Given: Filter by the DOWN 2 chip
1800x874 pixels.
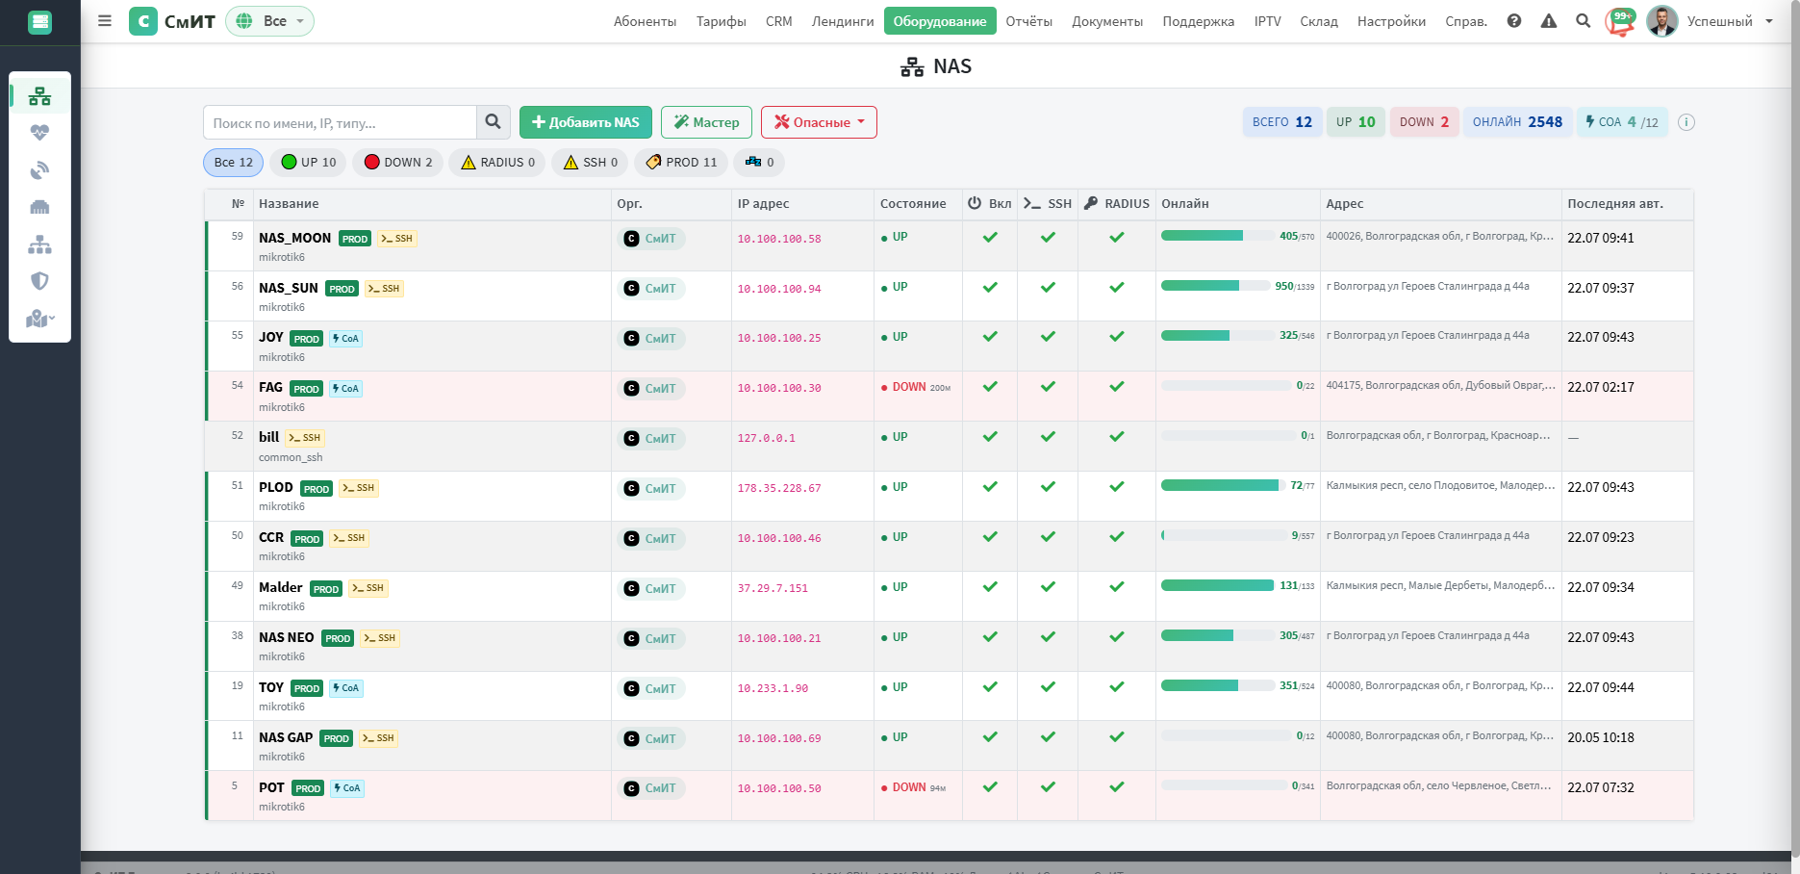Looking at the screenshot, I should click(398, 162).
